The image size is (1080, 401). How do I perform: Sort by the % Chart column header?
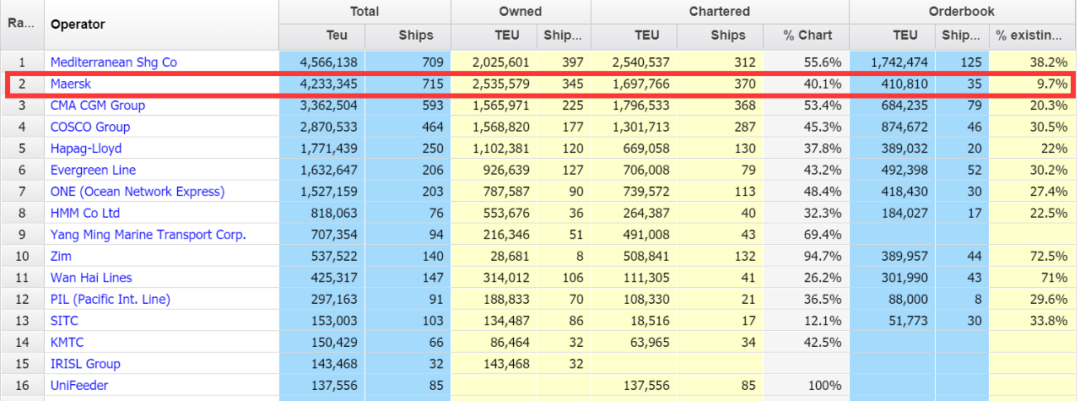pyautogui.click(x=807, y=36)
